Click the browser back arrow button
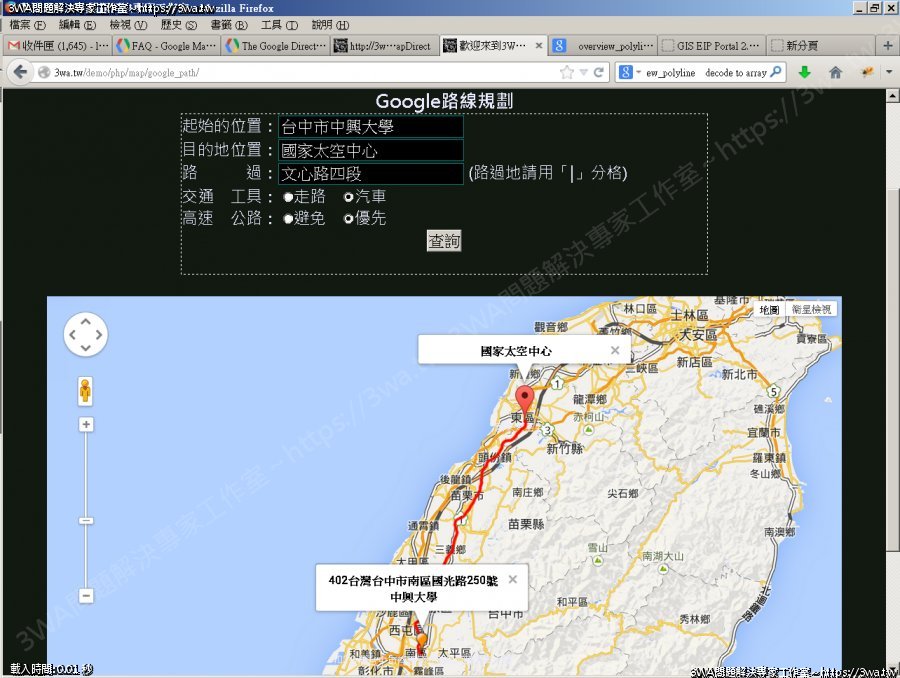 coord(19,72)
